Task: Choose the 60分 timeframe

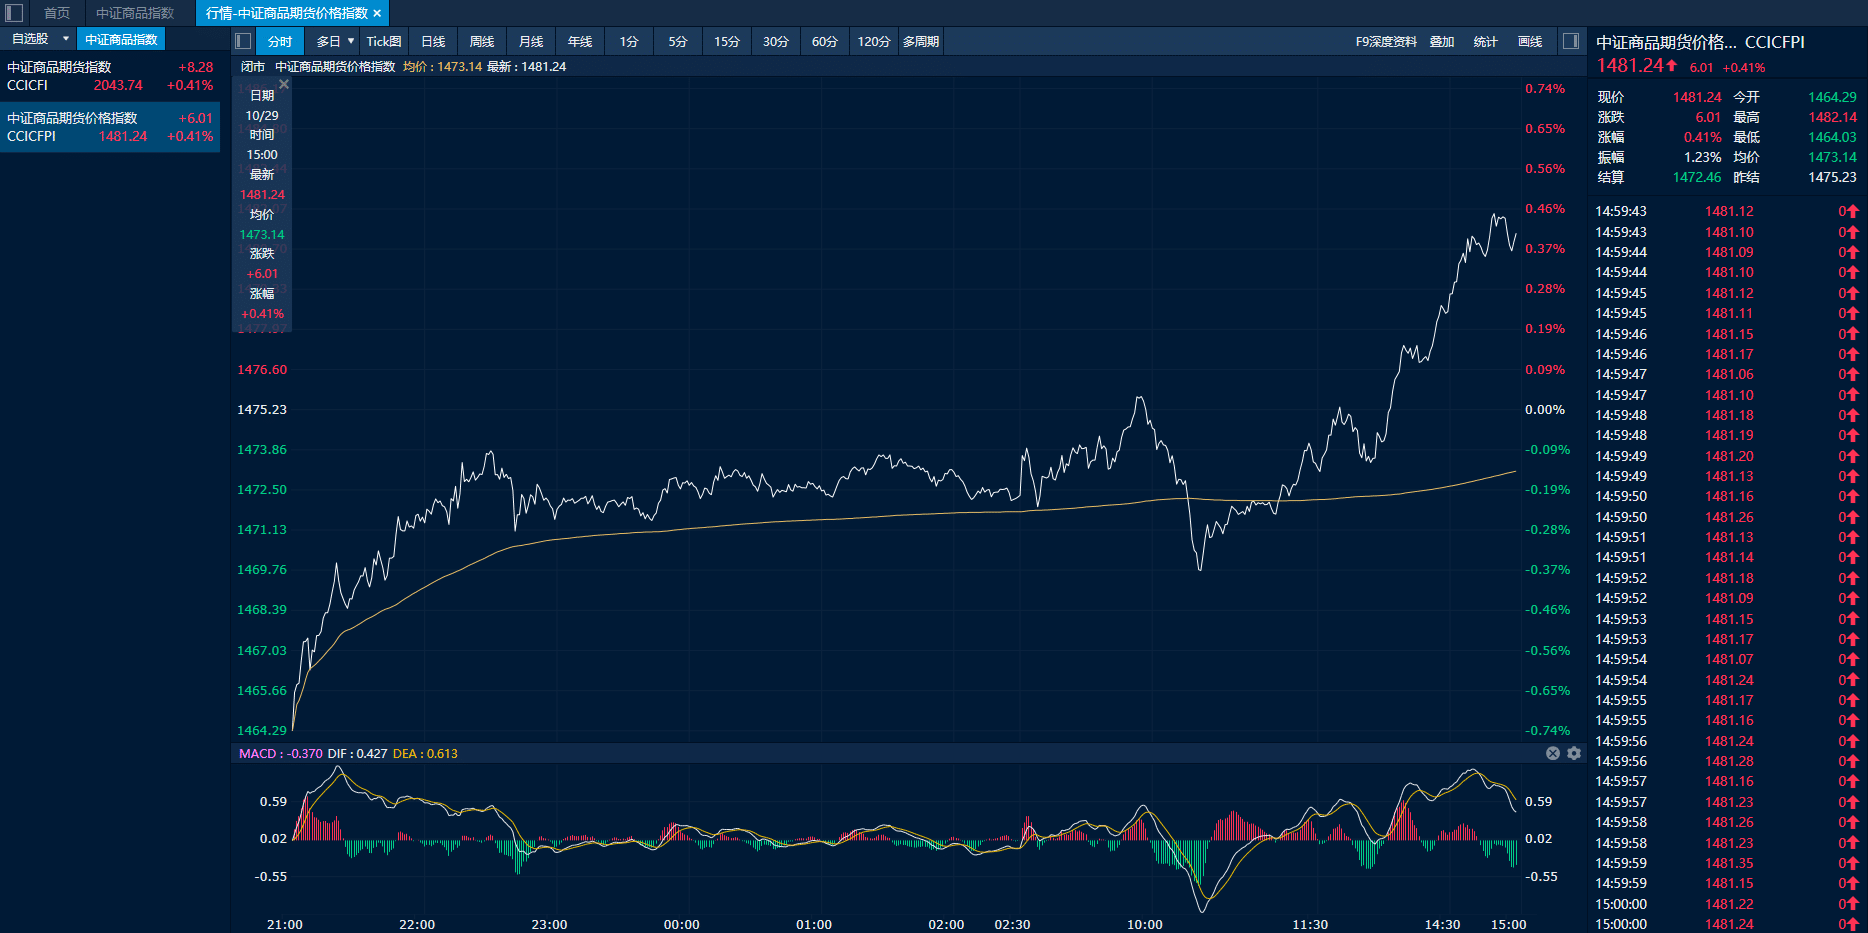Action: pyautogui.click(x=824, y=41)
